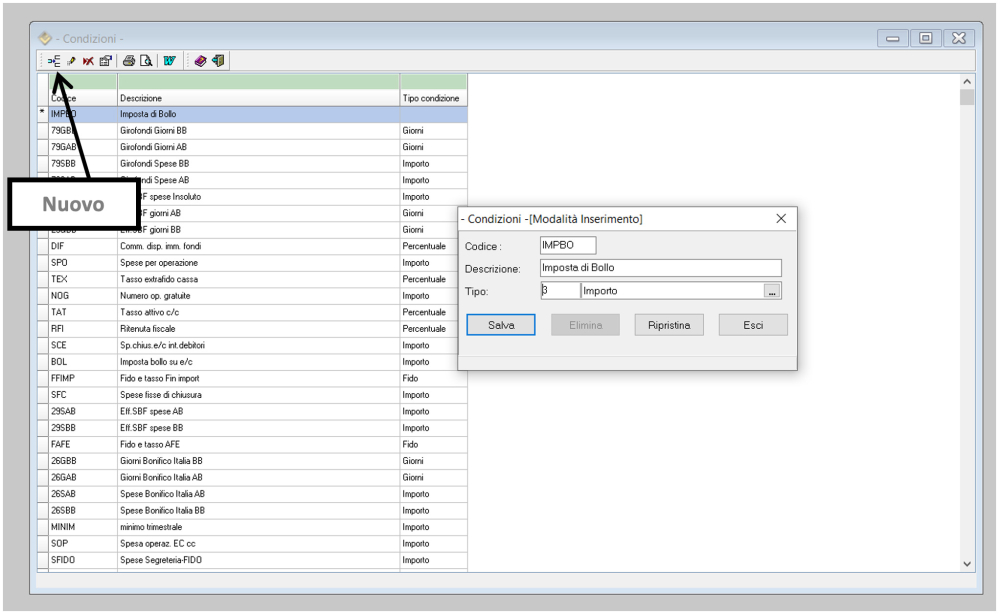Click the Nuovo (new record) toolbar icon
Image resolution: width=1000 pixels, height=615 pixels.
coord(55,62)
